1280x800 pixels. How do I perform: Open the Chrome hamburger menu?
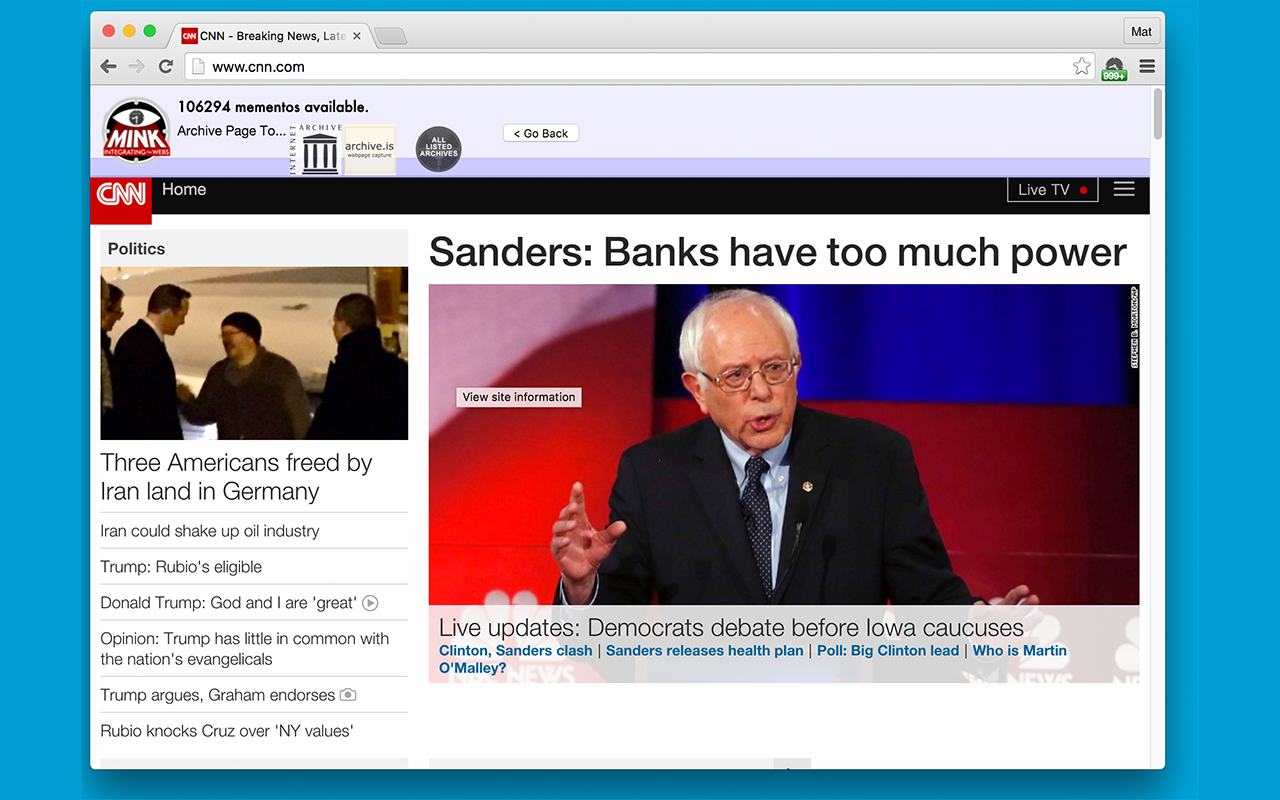(x=1146, y=66)
